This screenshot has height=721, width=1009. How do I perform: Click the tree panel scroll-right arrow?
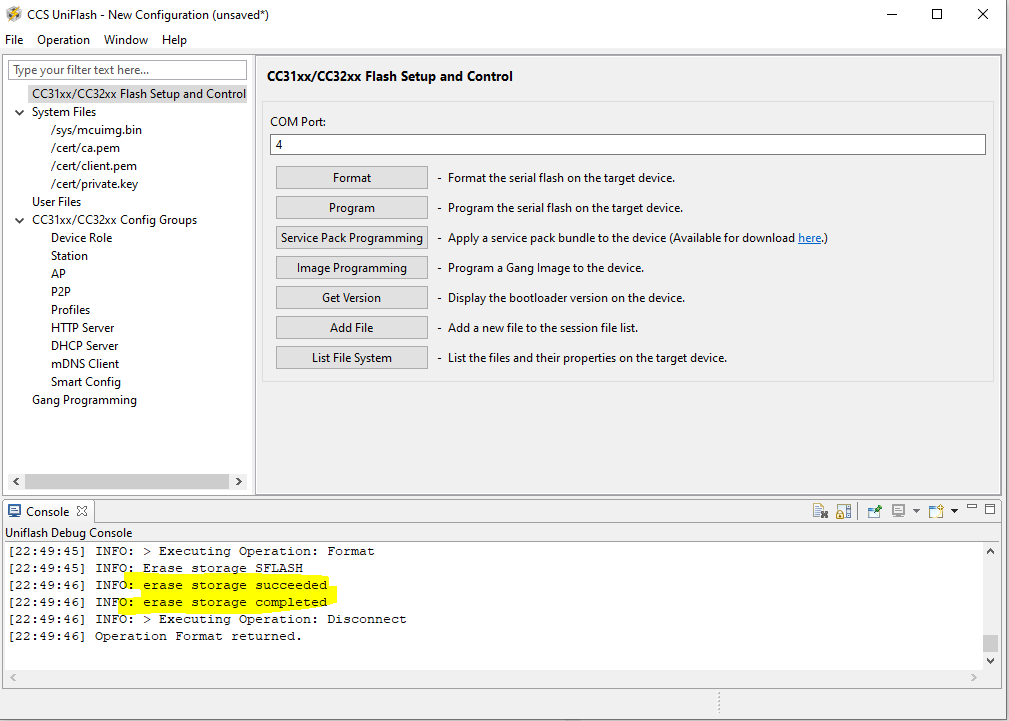tap(239, 482)
